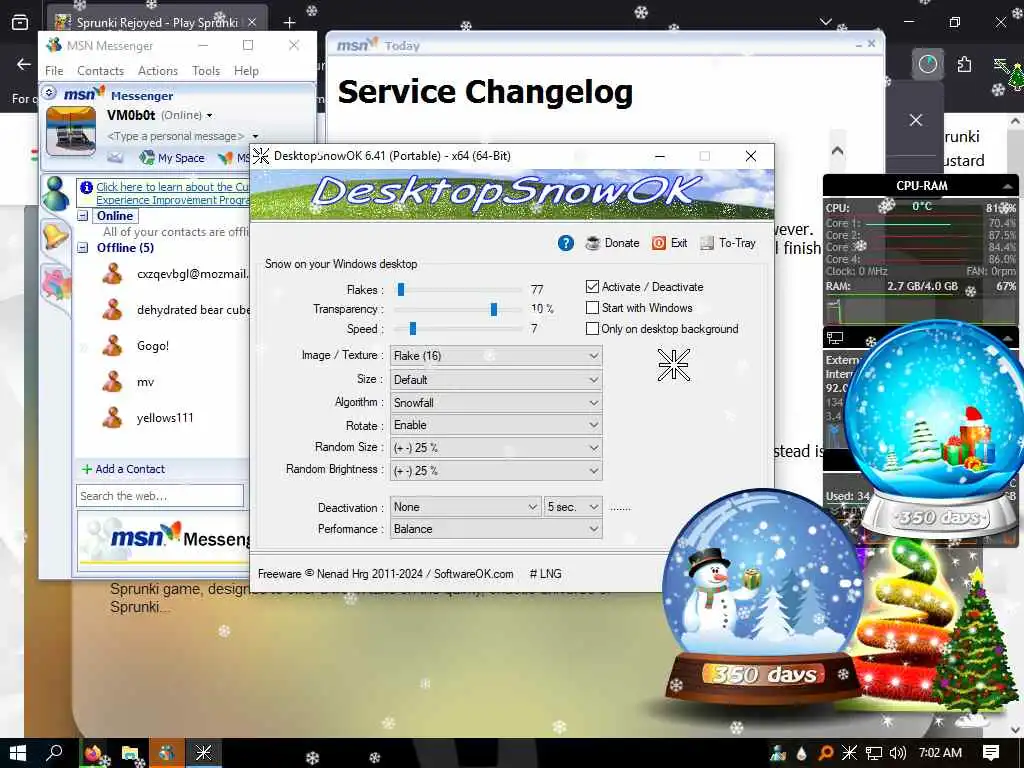Select the Sprunki Rejoyed browser tab
The height and width of the screenshot is (768, 1024).
(157, 22)
